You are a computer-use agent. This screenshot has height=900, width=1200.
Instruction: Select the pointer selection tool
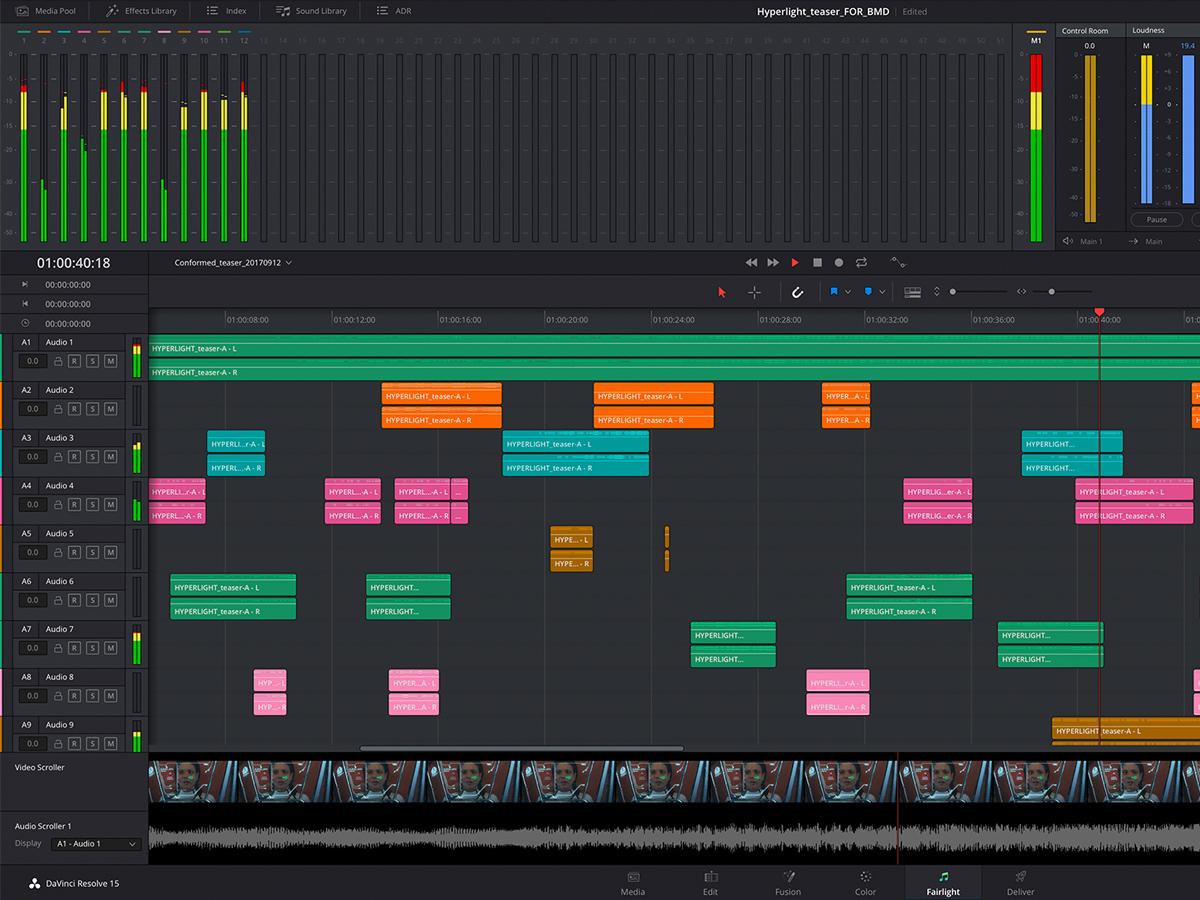coord(722,291)
